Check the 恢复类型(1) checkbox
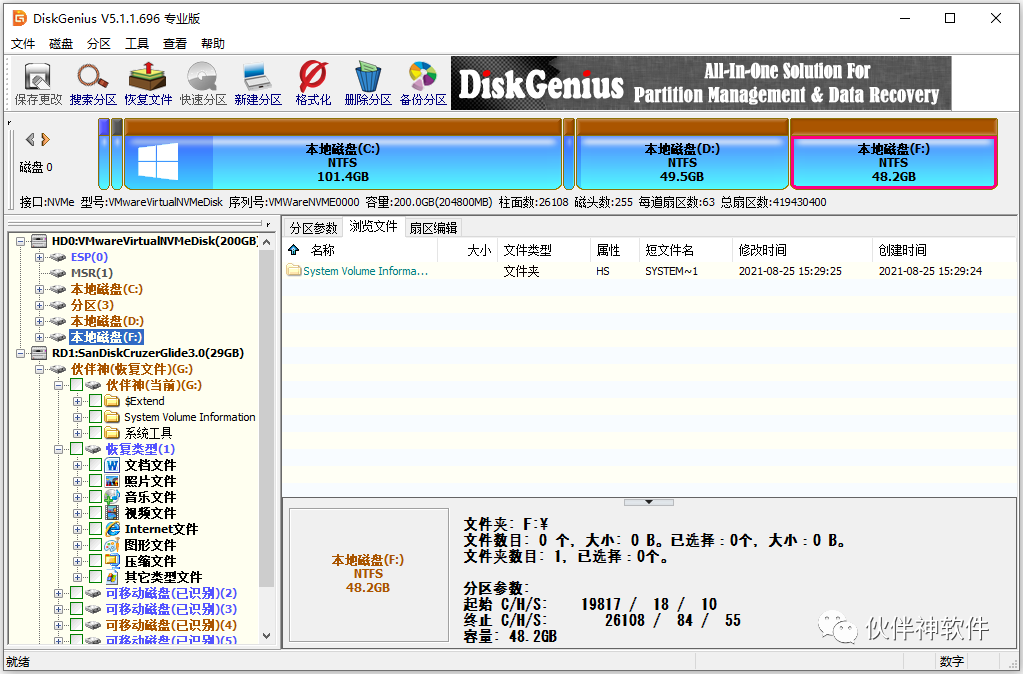 click(x=76, y=449)
